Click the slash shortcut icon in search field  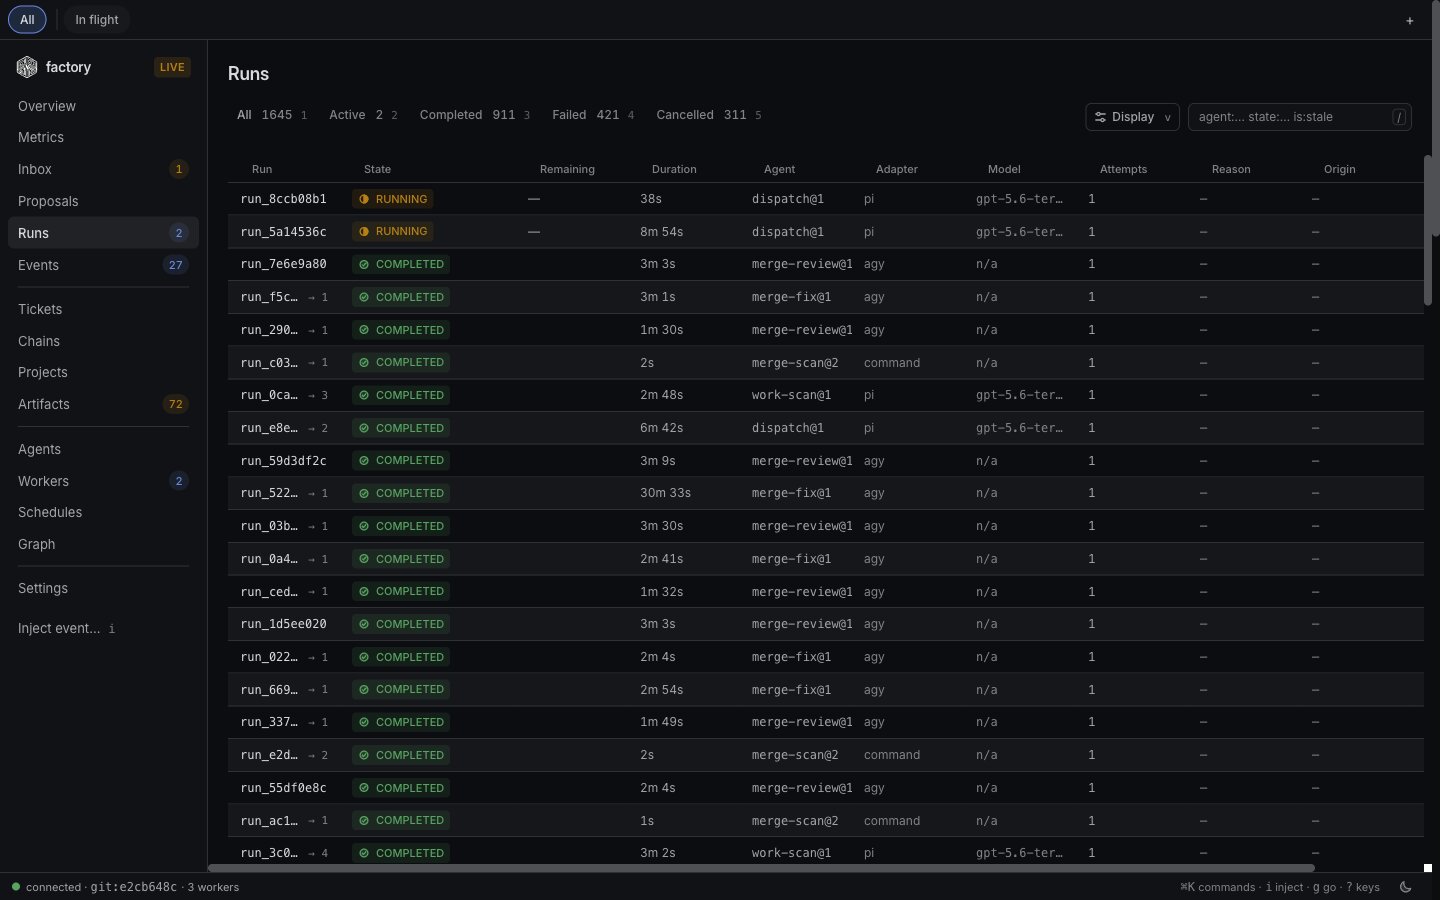pyautogui.click(x=1400, y=117)
